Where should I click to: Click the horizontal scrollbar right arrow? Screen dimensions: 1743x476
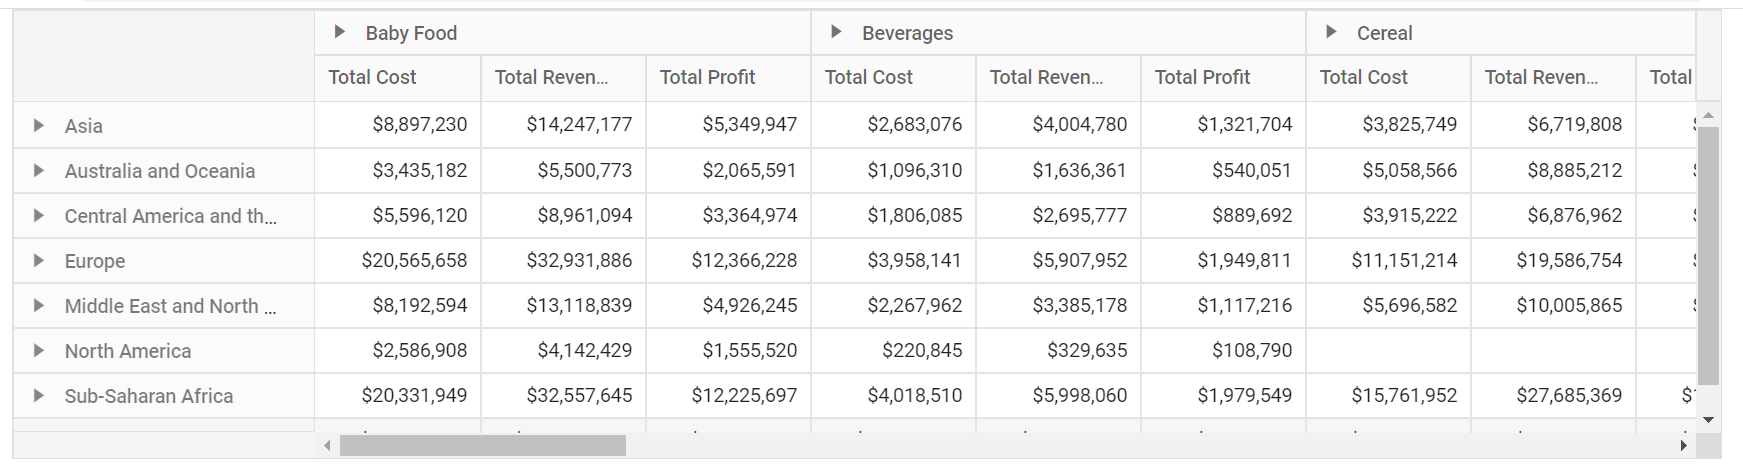(1683, 446)
